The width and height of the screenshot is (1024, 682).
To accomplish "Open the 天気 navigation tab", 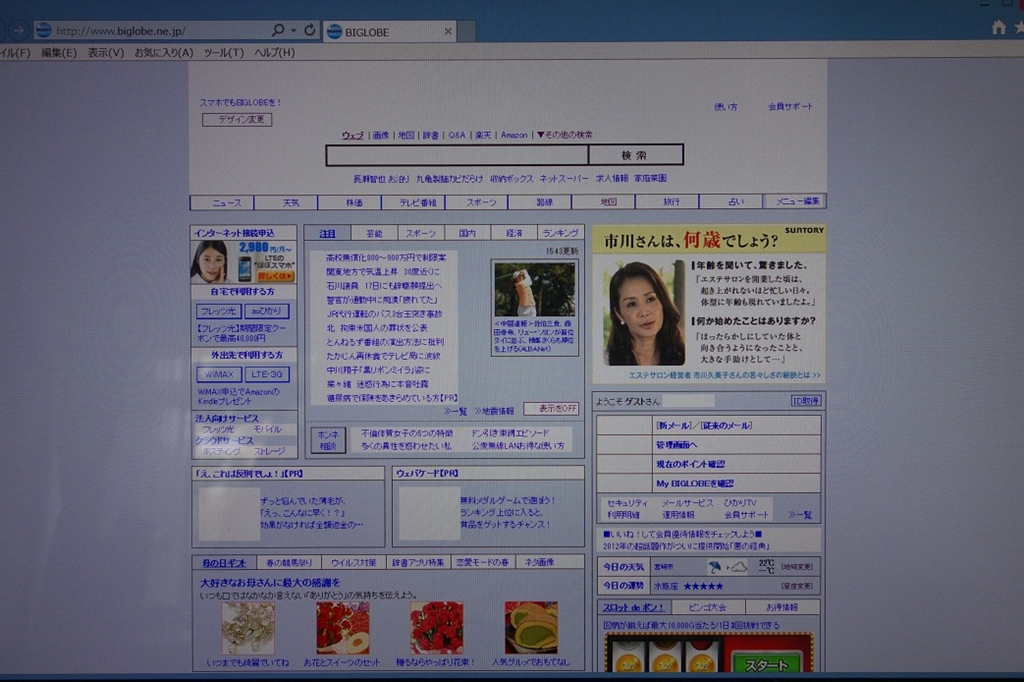I will 286,203.
